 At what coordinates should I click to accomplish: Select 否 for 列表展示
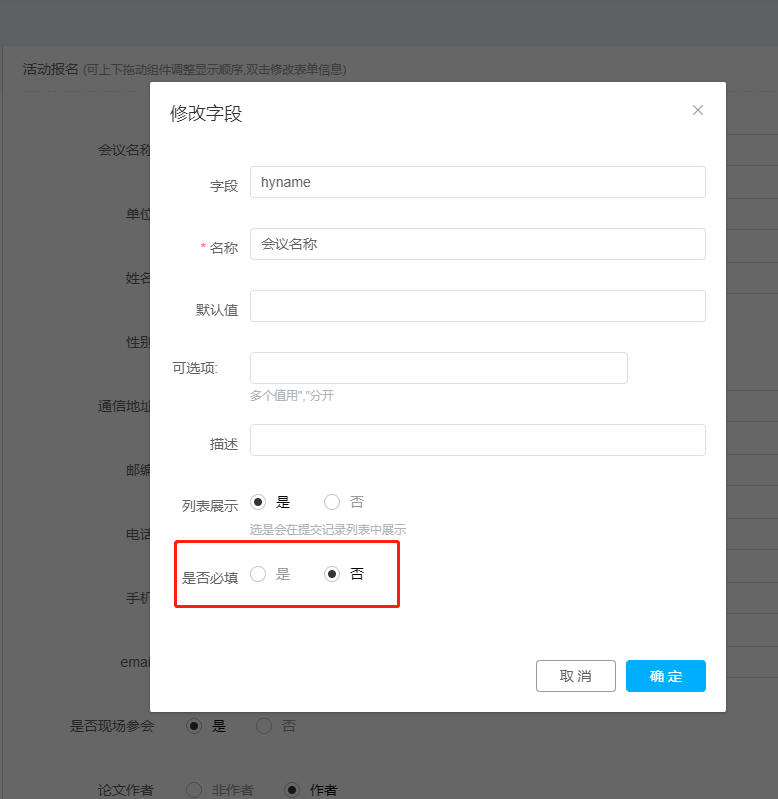point(332,502)
